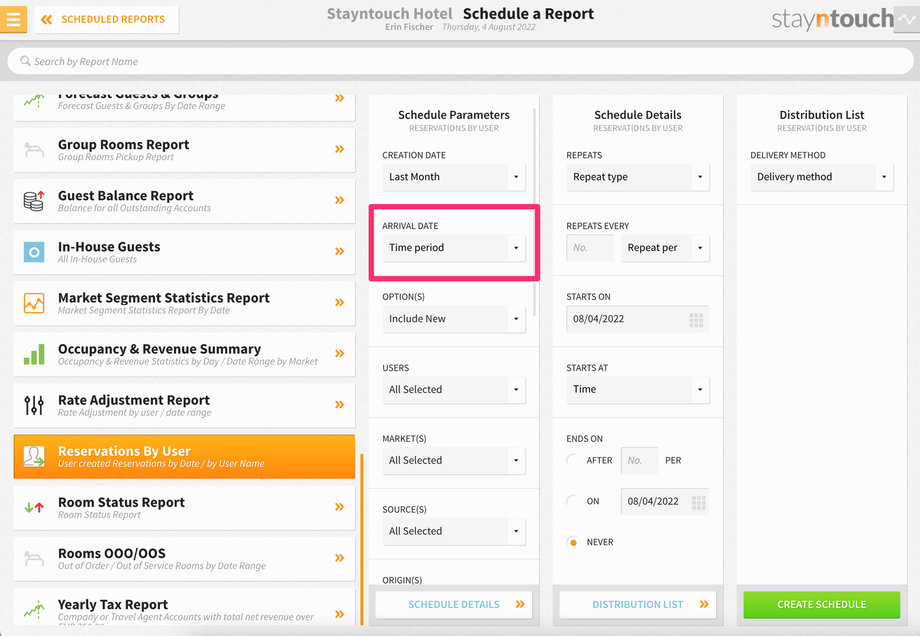Screen dimensions: 920x636
Task: Open In-House Guests chevron arrow
Action: click(x=339, y=251)
